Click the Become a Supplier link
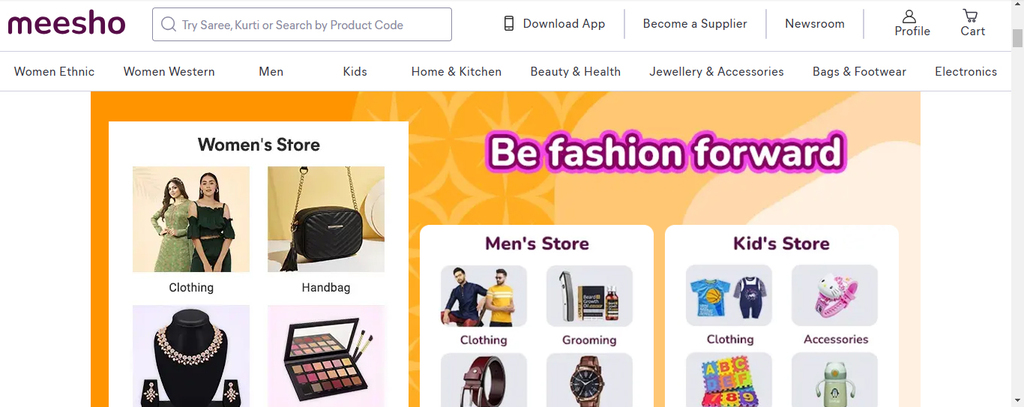 pyautogui.click(x=695, y=24)
